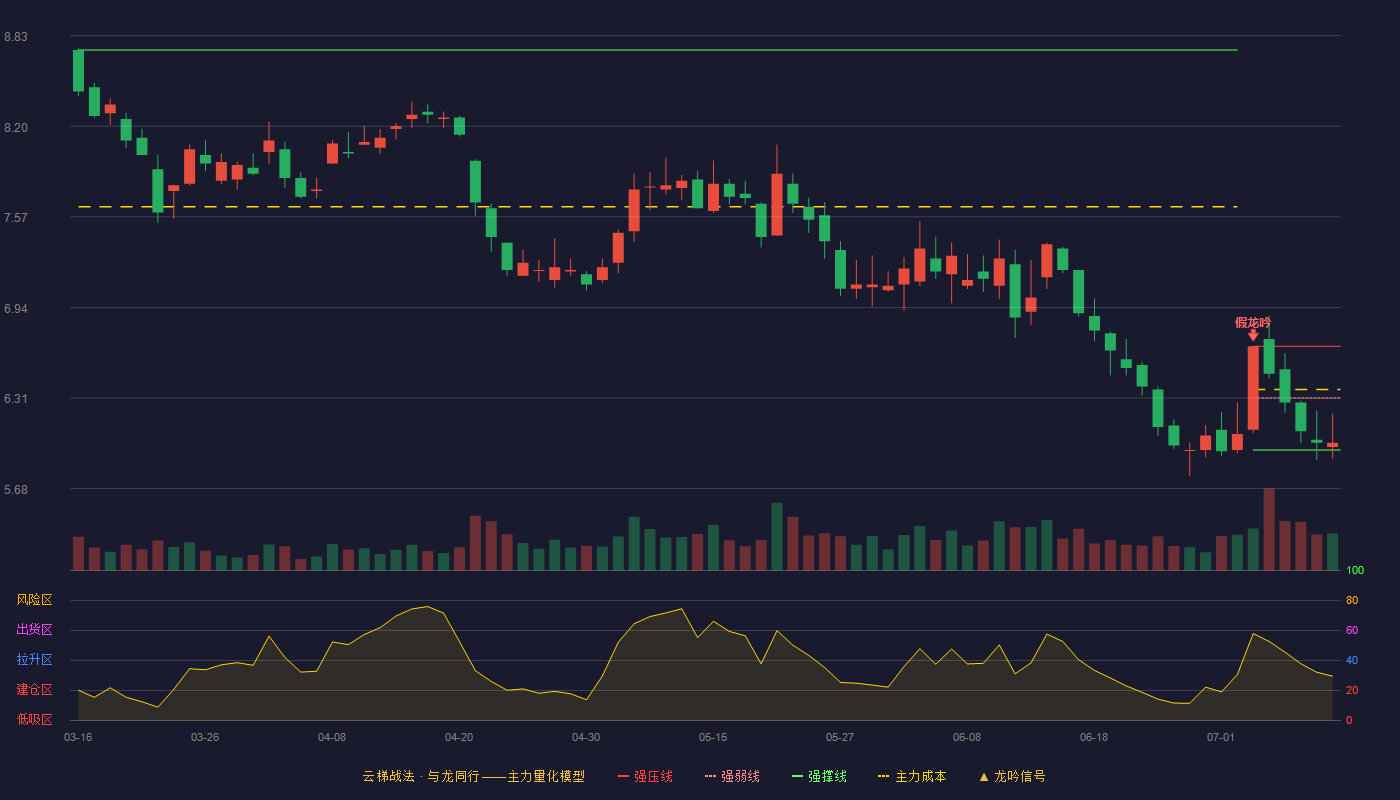1400x800 pixels.
Task: Click the 7.57 price axis label
Action: (16, 218)
